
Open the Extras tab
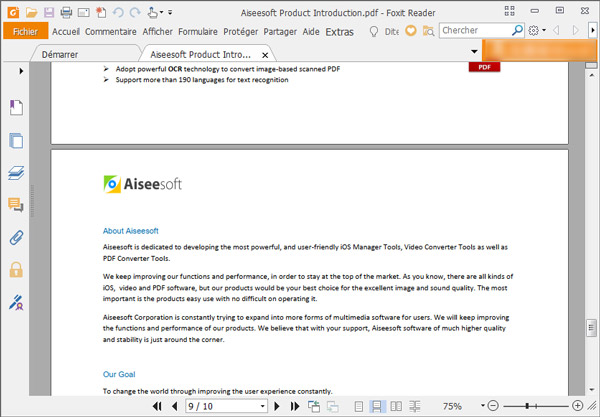(339, 32)
